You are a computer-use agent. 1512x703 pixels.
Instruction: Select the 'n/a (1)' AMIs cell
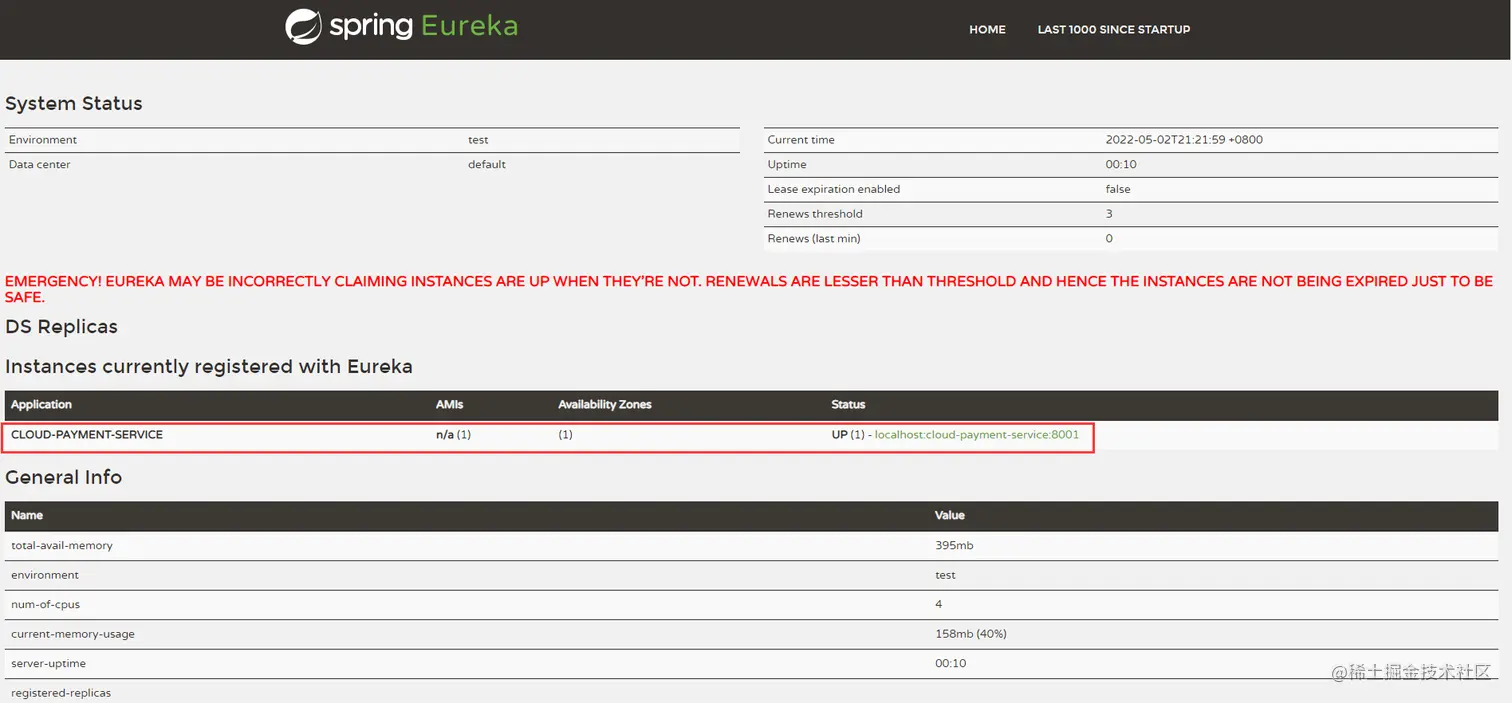click(x=453, y=435)
